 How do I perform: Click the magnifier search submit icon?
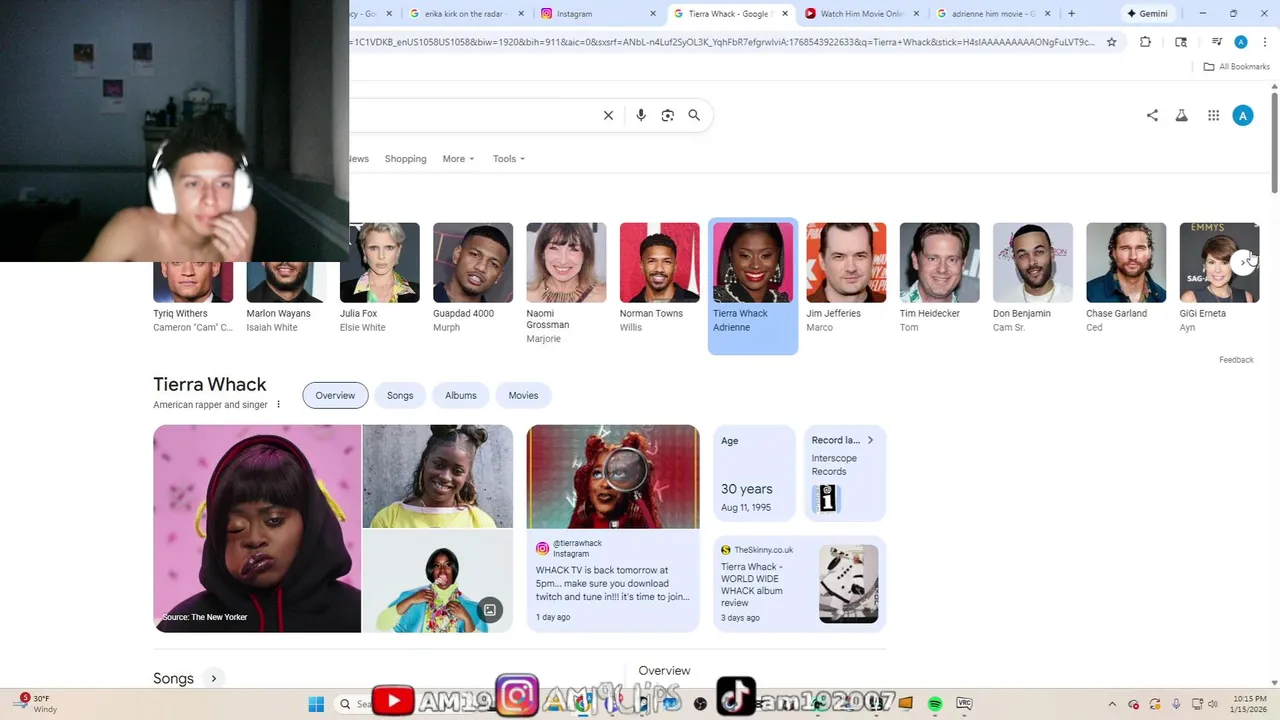(x=694, y=115)
